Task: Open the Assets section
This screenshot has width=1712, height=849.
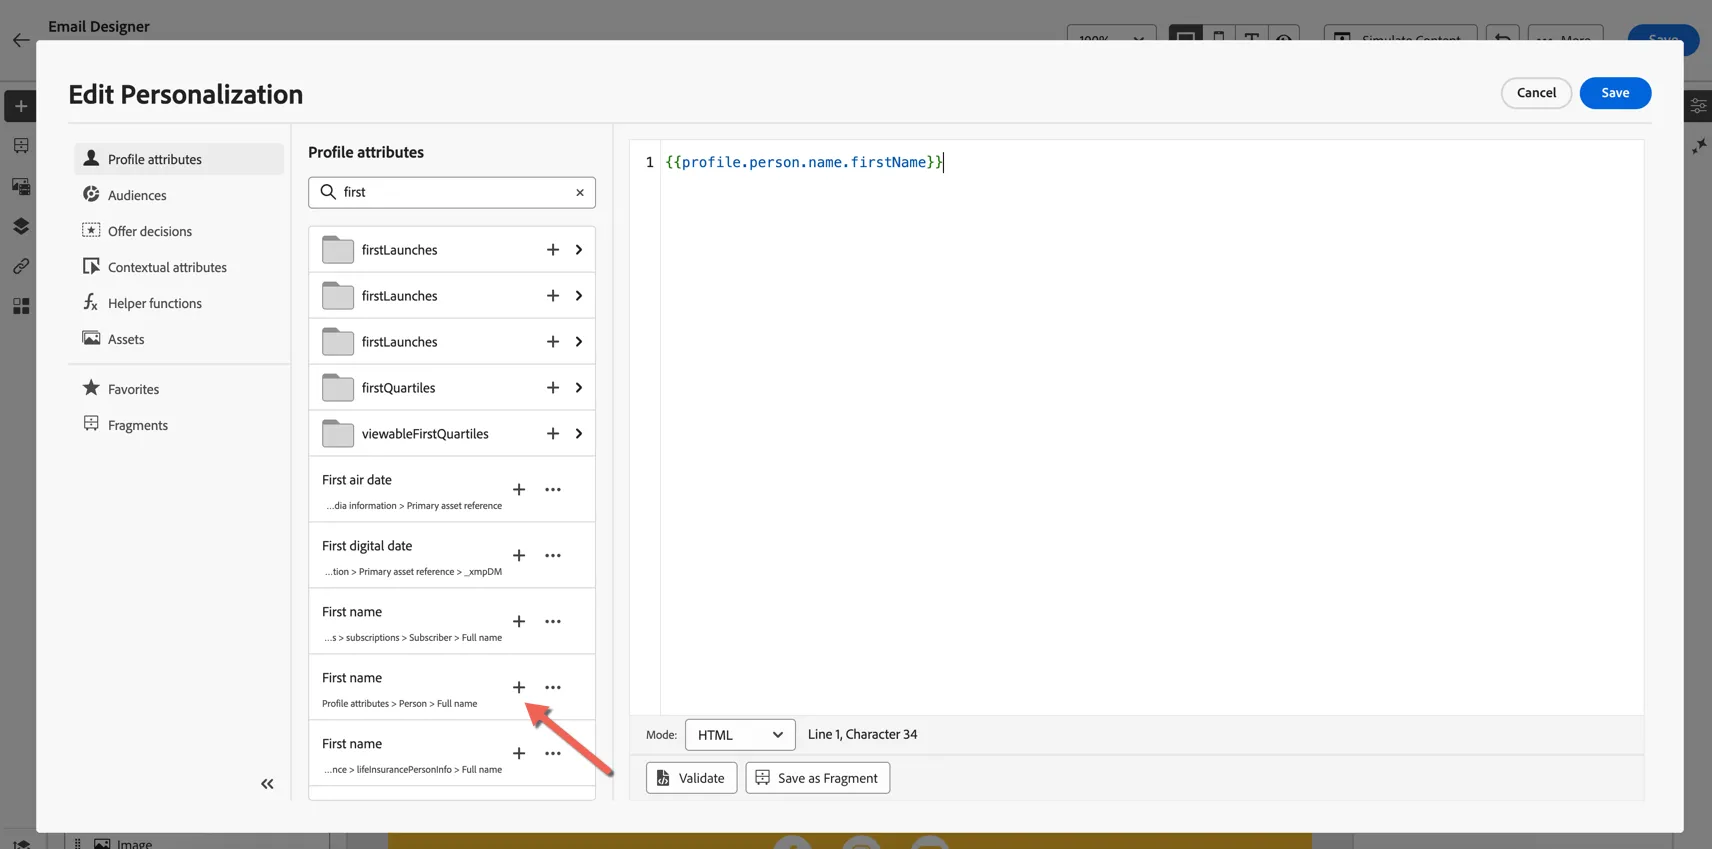Action: (179, 339)
